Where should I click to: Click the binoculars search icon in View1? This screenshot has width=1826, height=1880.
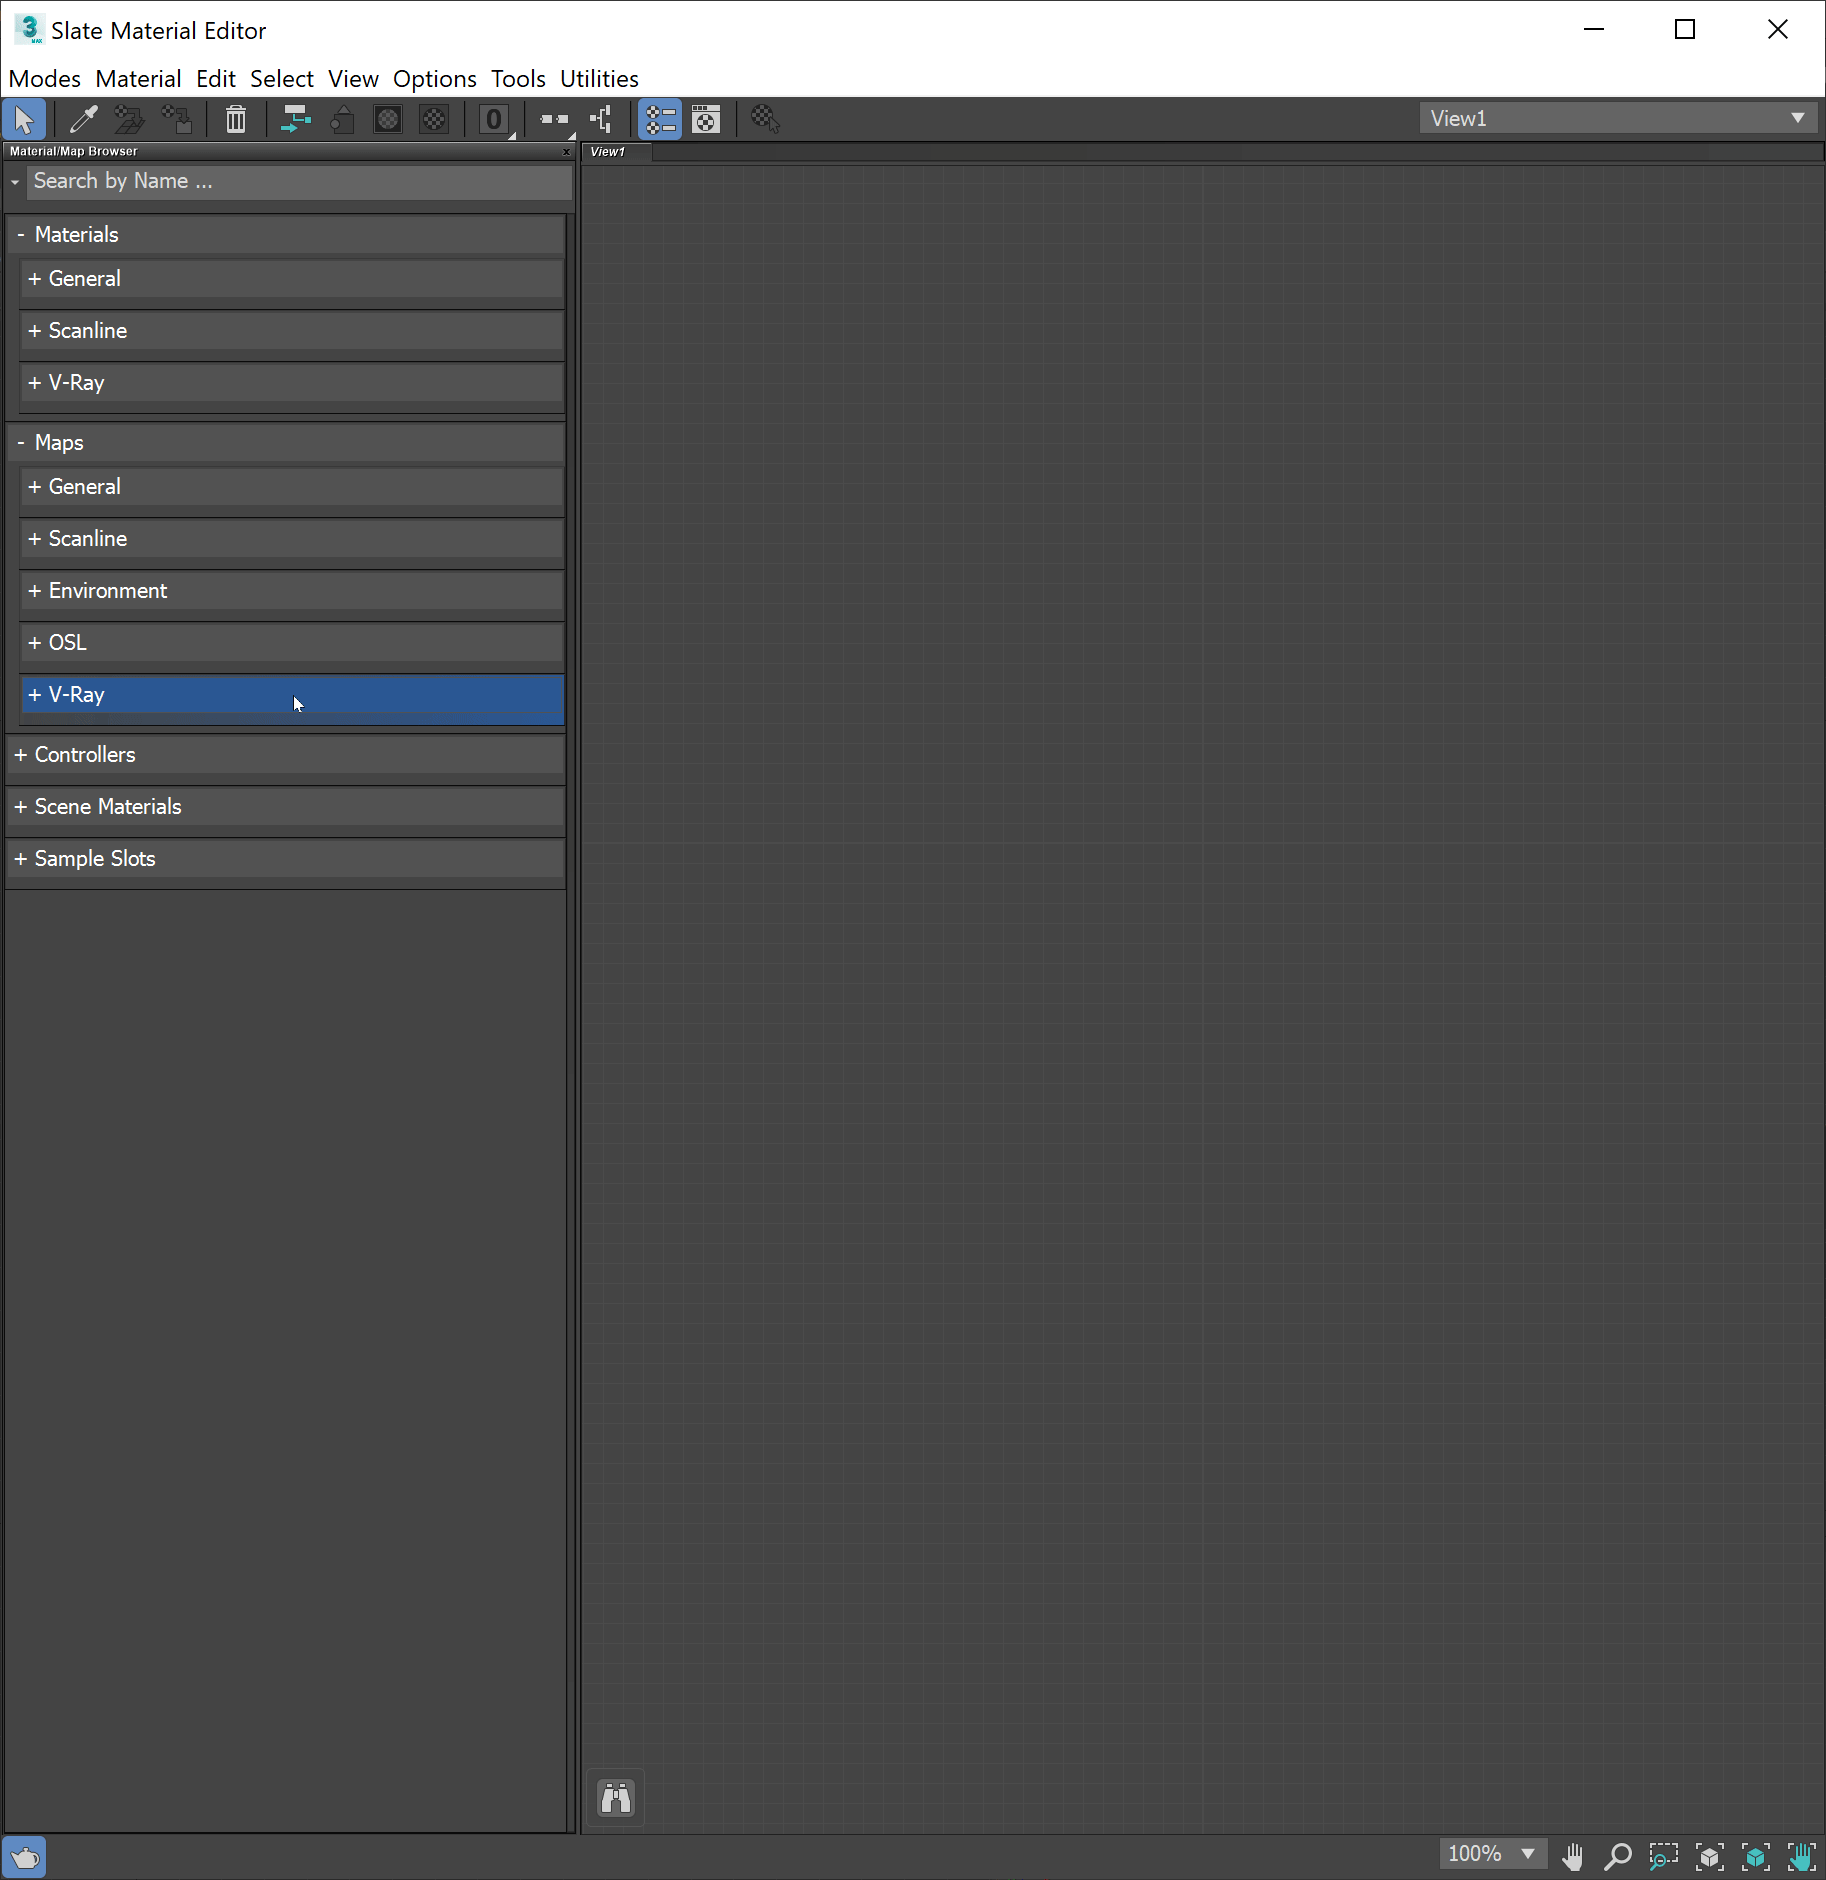point(616,1797)
